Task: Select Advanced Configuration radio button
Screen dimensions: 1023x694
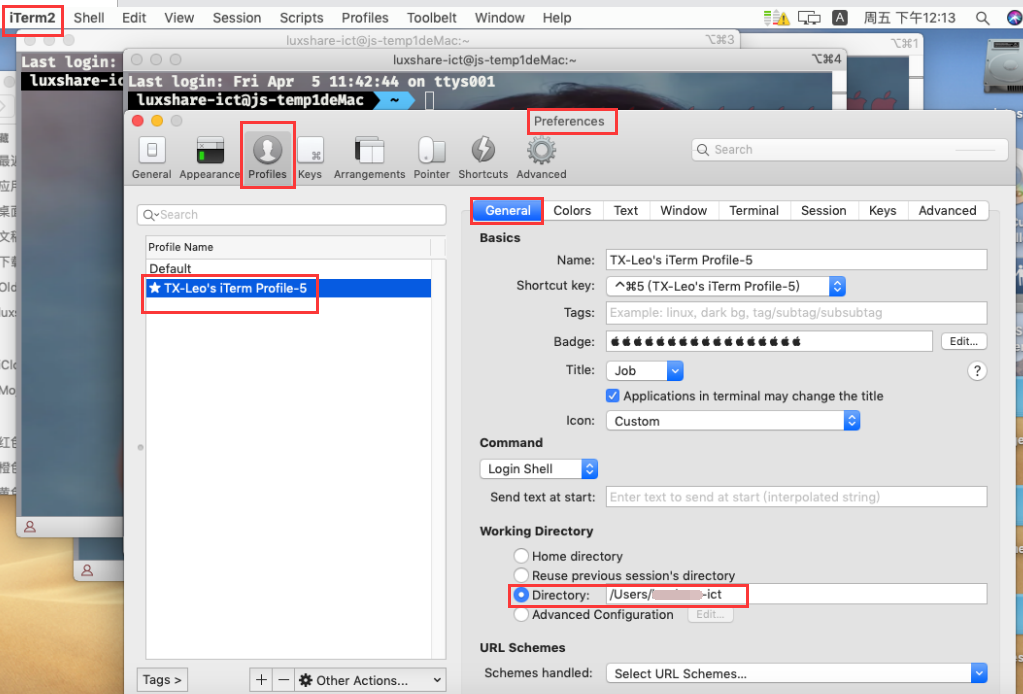Action: coord(521,614)
